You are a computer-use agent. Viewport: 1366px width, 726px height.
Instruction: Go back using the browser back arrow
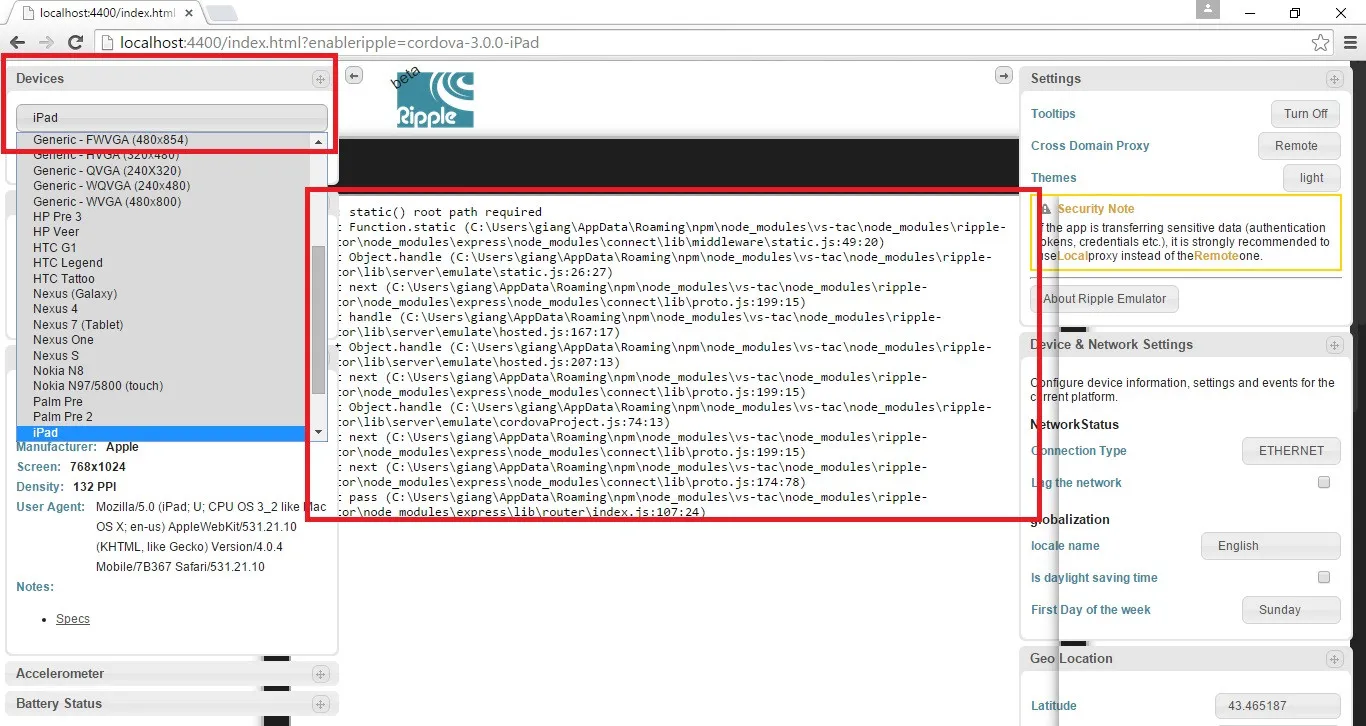17,43
